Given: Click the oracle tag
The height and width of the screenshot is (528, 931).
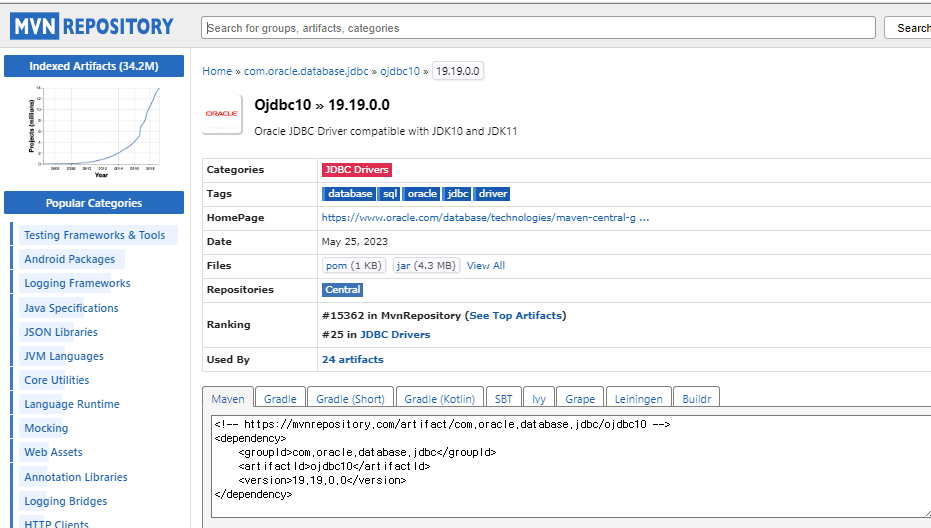Looking at the screenshot, I should [422, 194].
